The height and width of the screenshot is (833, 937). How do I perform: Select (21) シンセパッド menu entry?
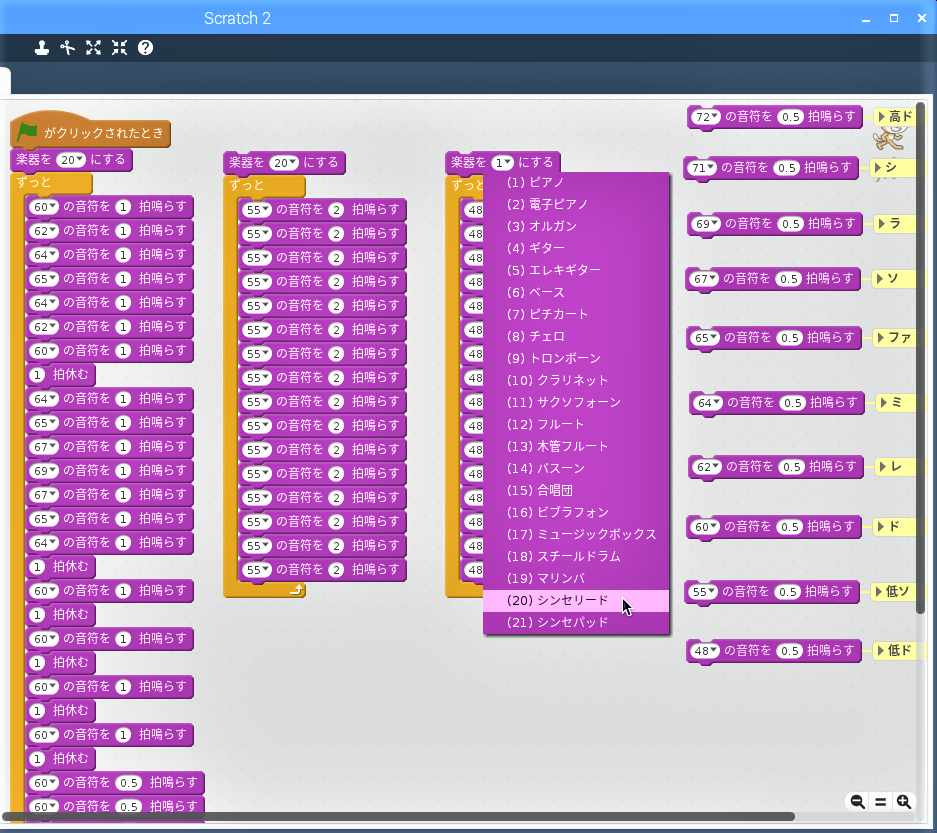(x=557, y=622)
